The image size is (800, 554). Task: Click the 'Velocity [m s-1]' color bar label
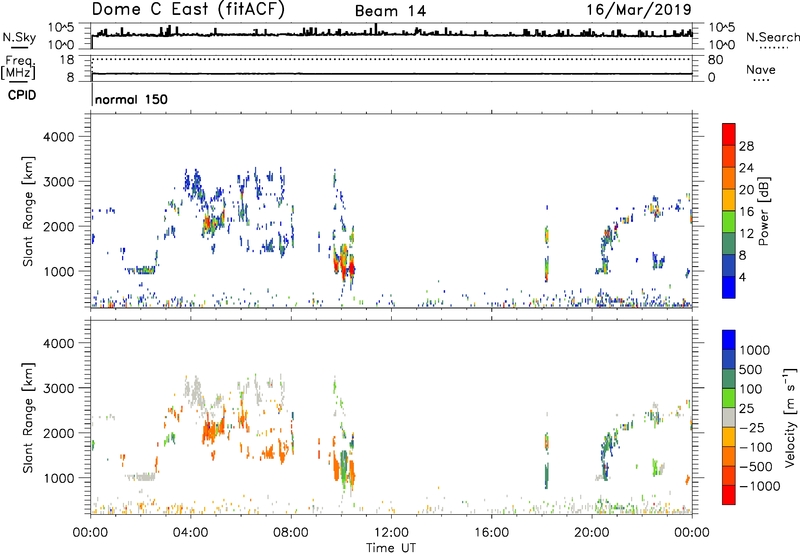click(790, 417)
